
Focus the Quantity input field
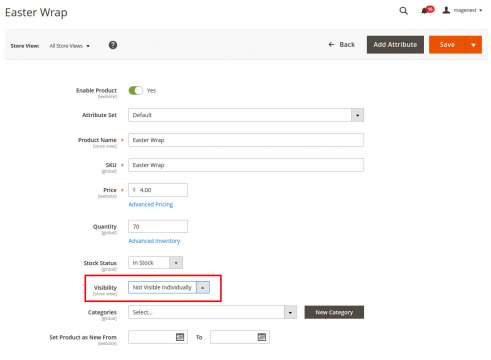(x=158, y=226)
